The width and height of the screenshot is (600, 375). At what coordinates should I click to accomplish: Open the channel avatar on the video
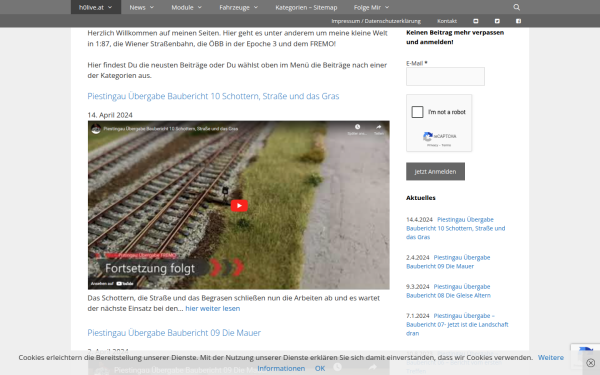pos(96,129)
